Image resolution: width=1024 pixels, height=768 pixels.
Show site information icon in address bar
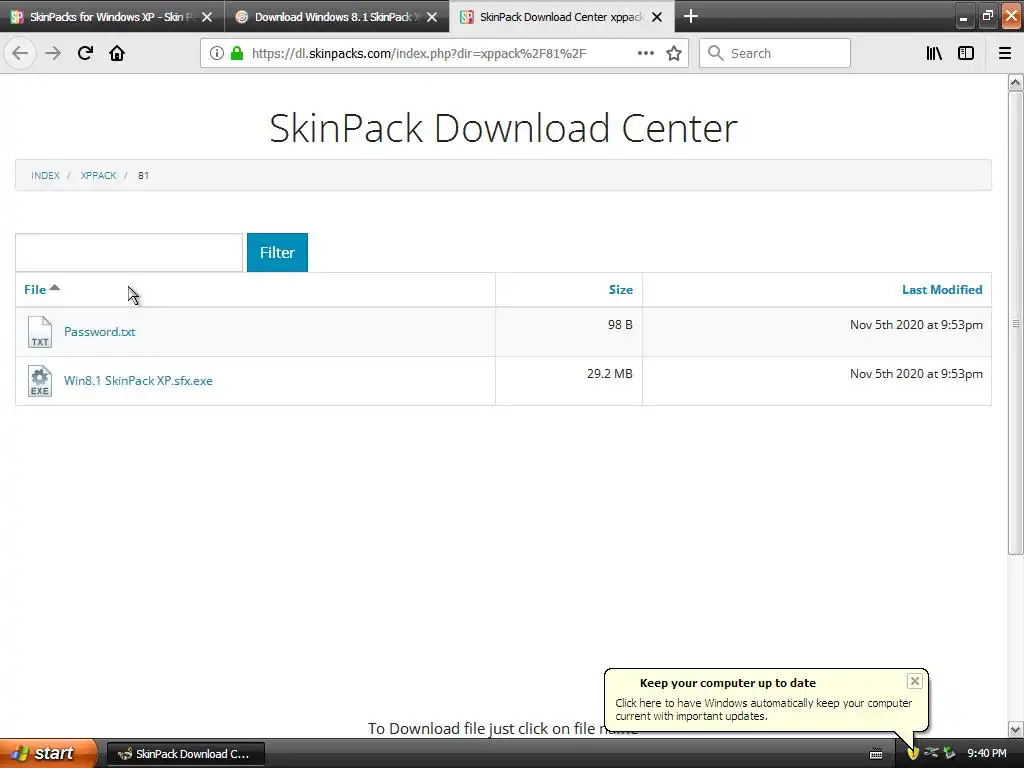coord(217,54)
